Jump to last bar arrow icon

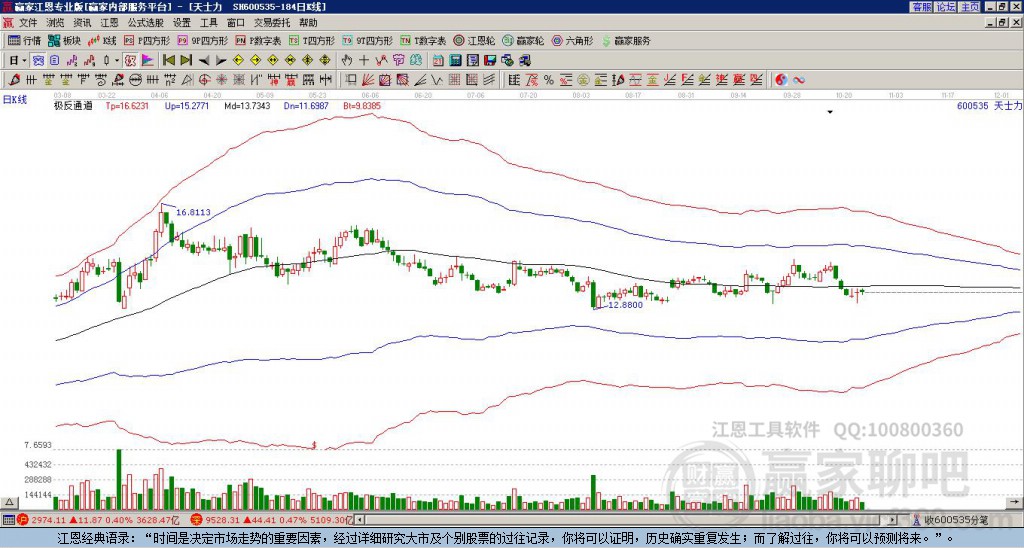pos(186,61)
